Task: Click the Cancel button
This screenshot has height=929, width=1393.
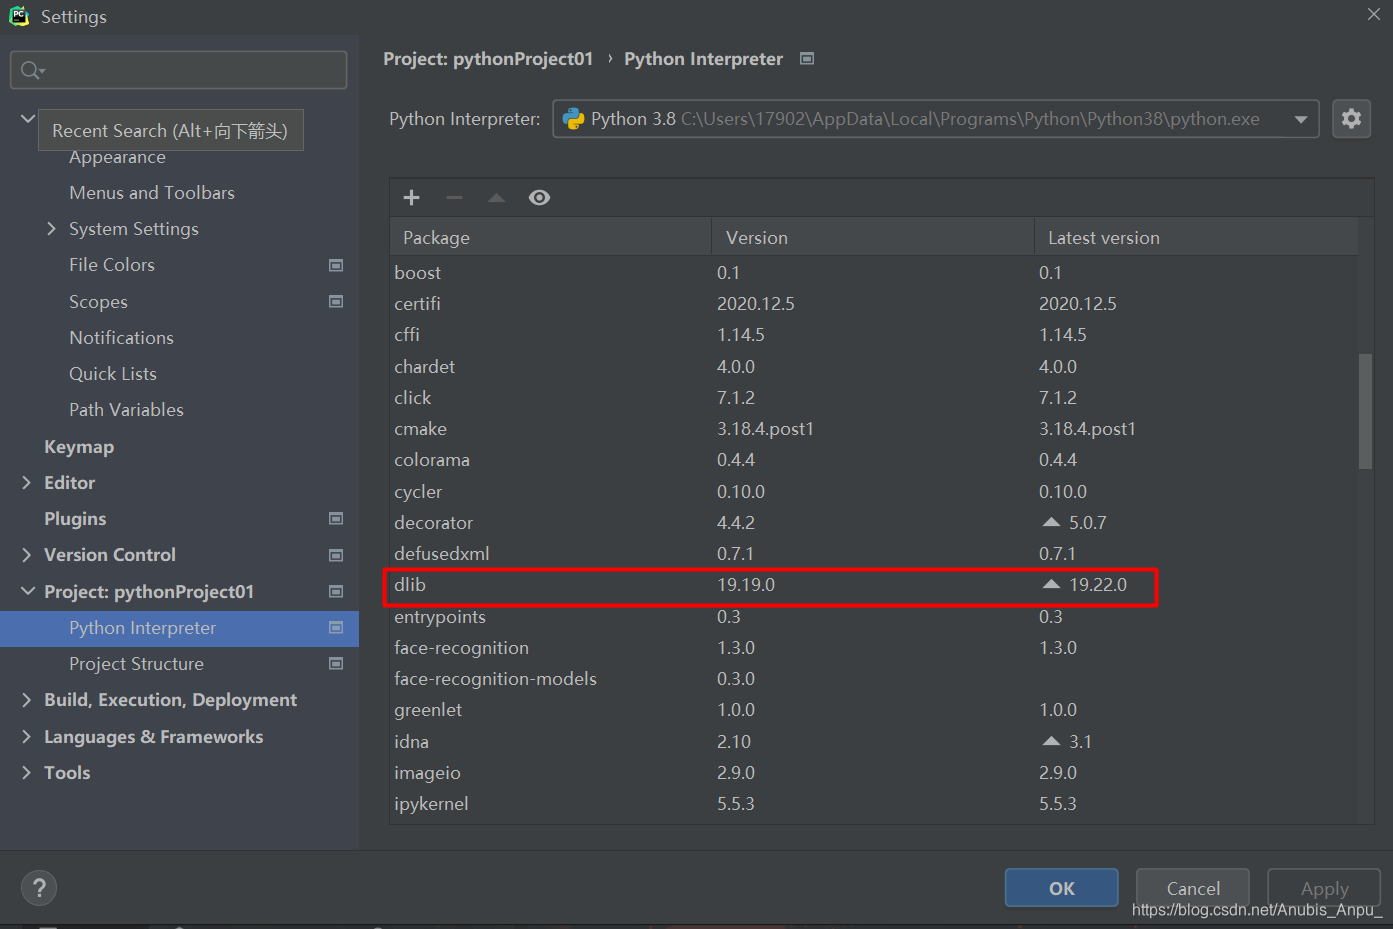Action: (x=1192, y=887)
